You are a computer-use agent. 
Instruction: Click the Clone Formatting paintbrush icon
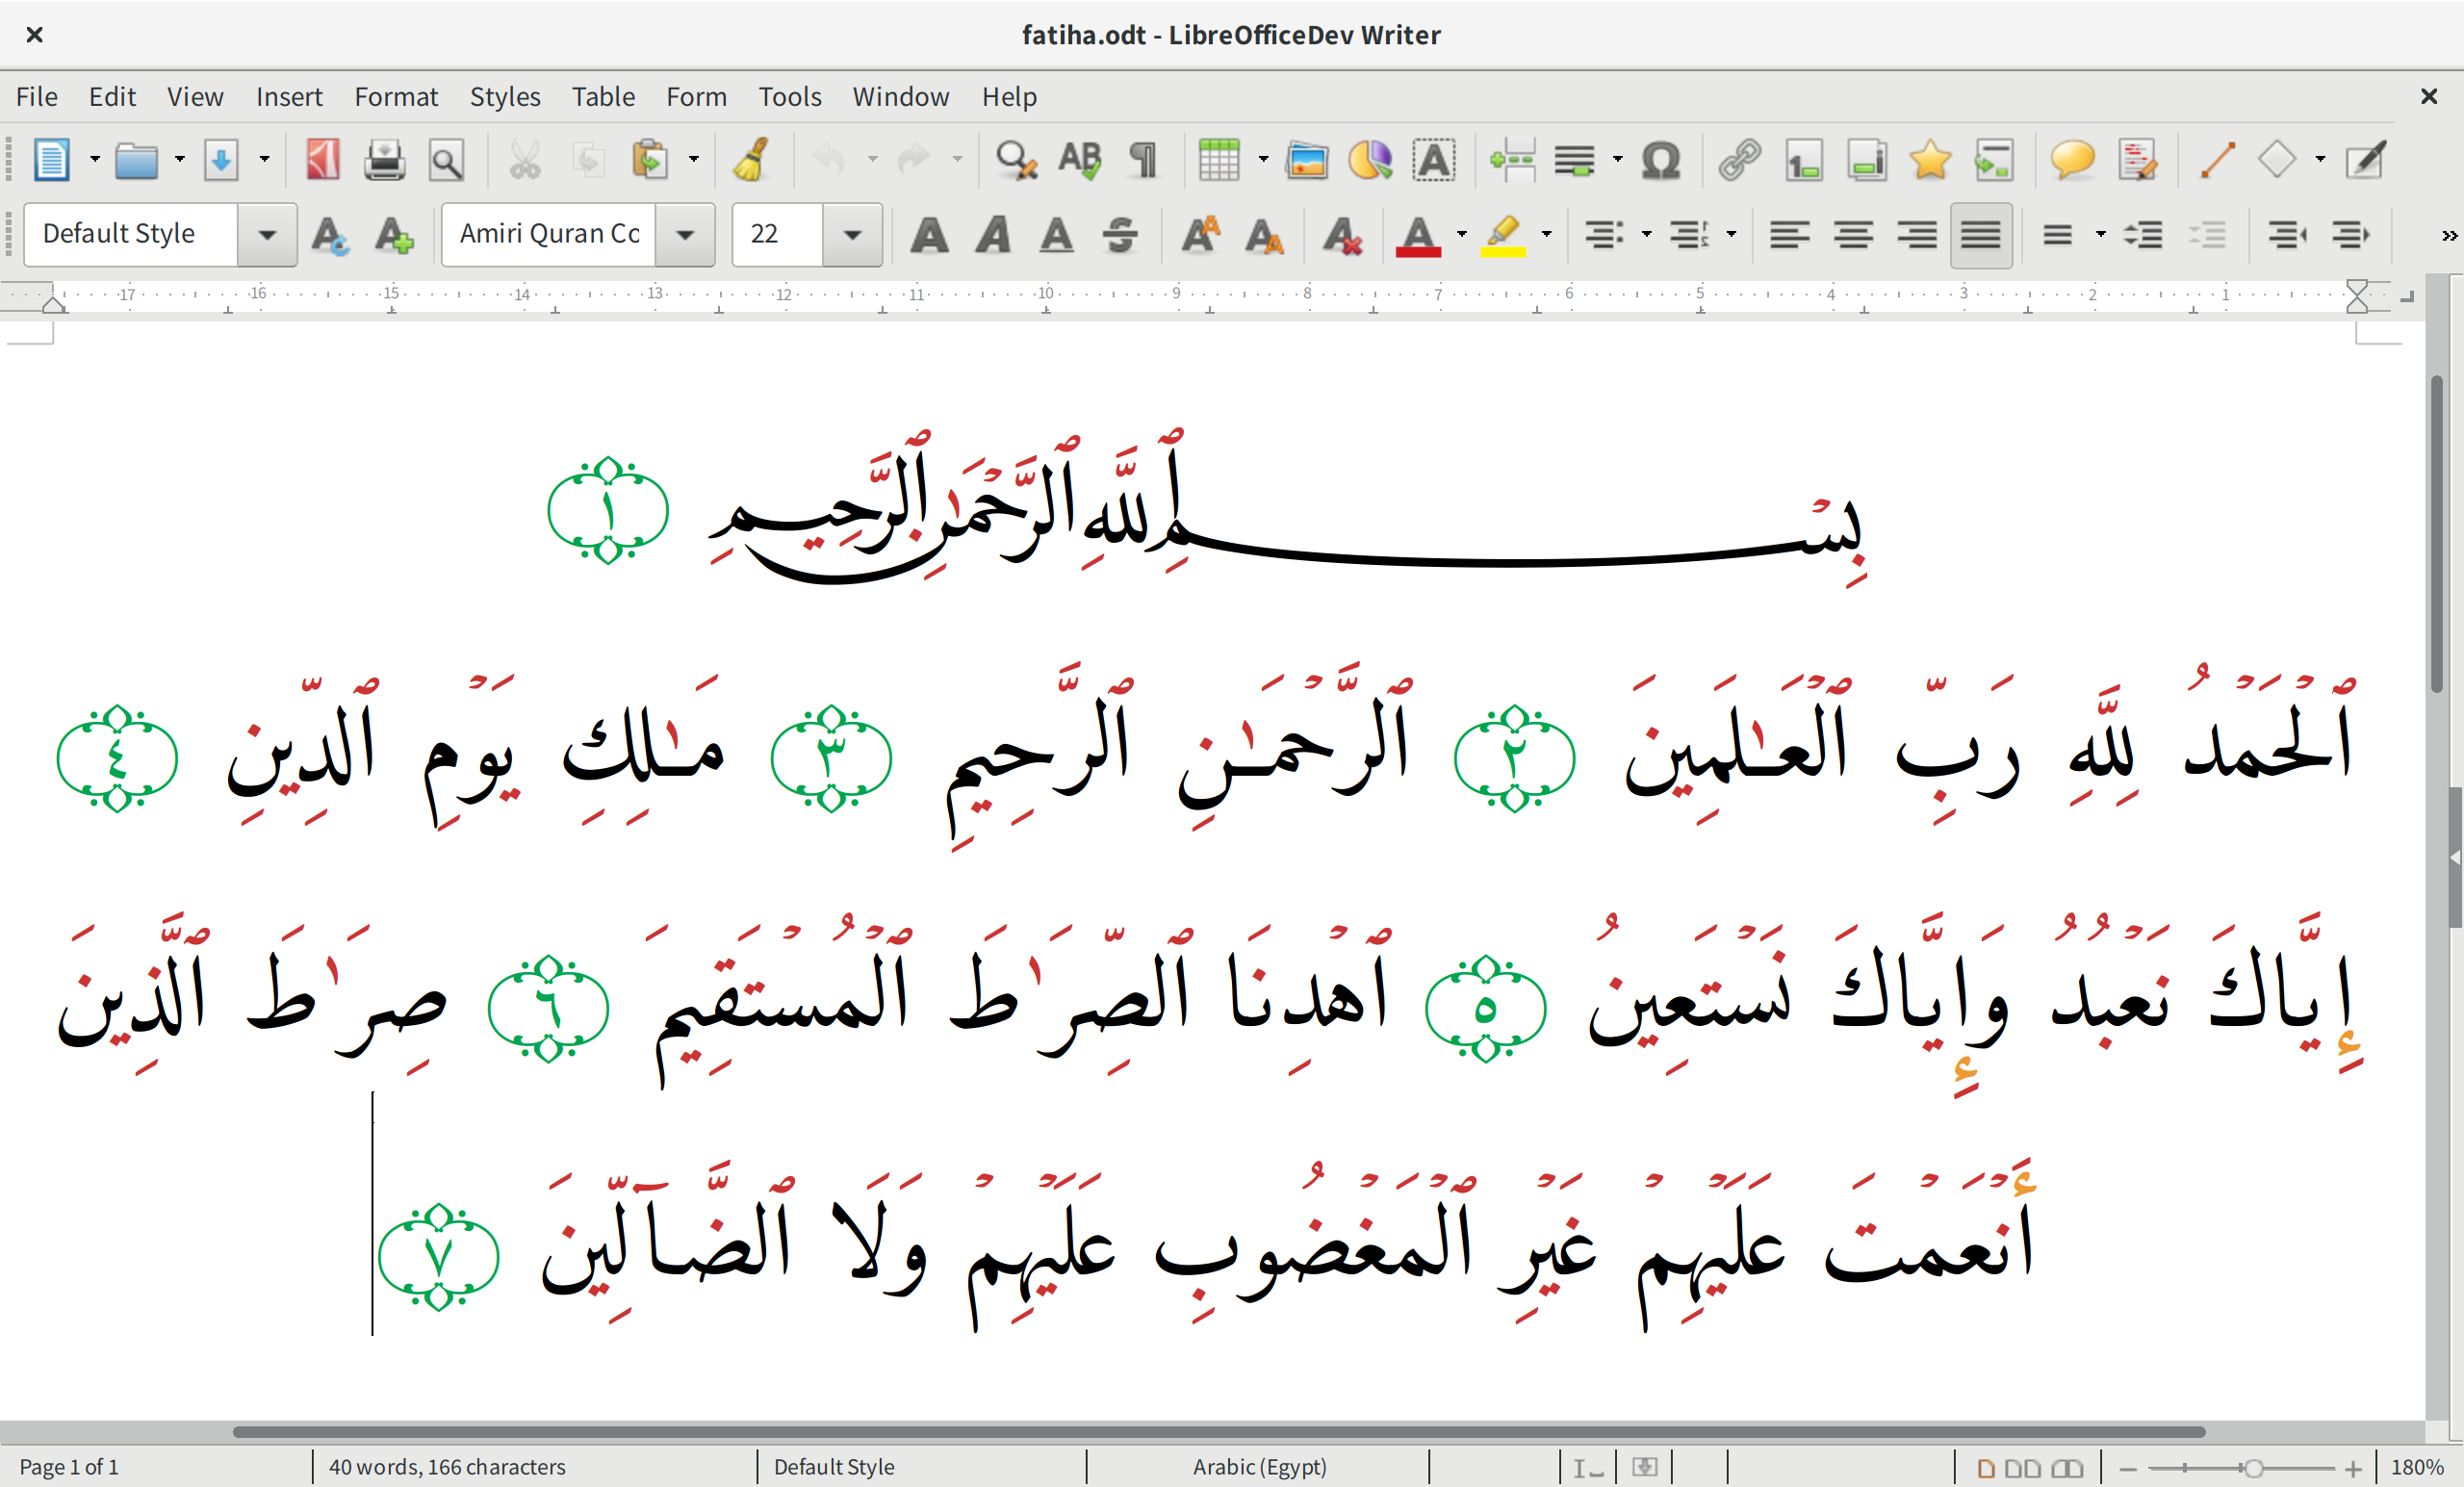coord(751,160)
